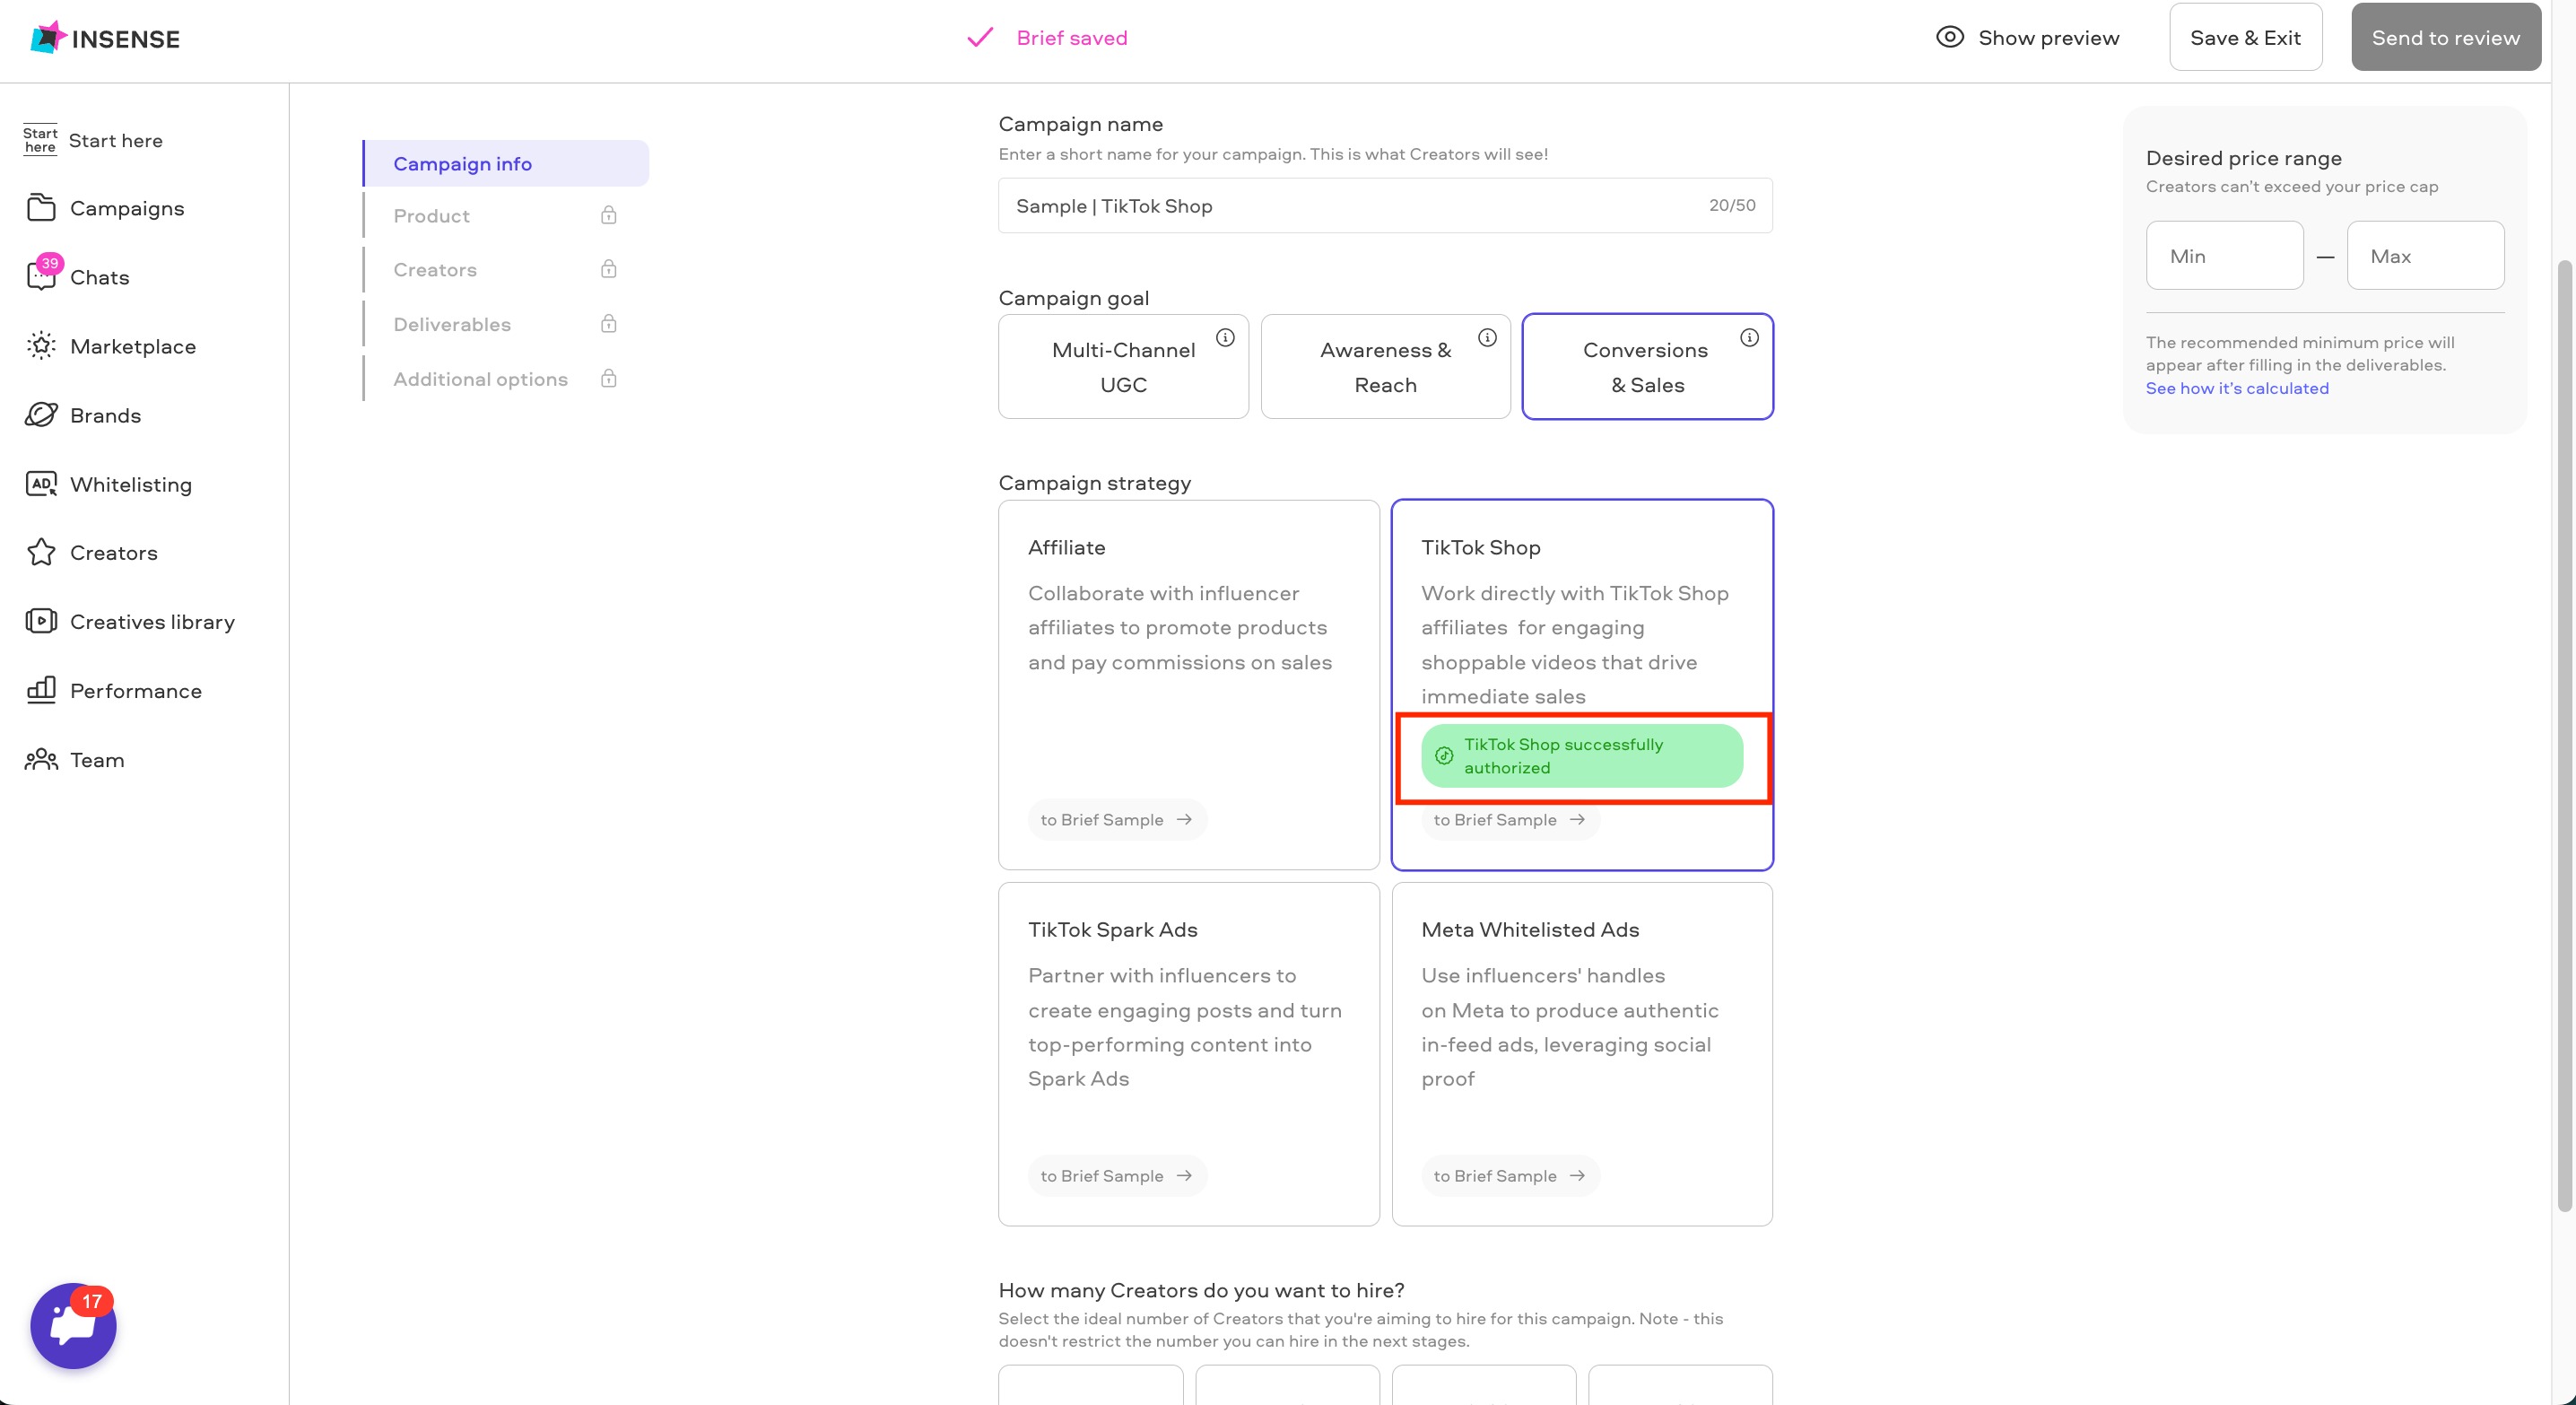The height and width of the screenshot is (1405, 2576).
Task: Click the 20/50 character counter
Action: (1732, 205)
